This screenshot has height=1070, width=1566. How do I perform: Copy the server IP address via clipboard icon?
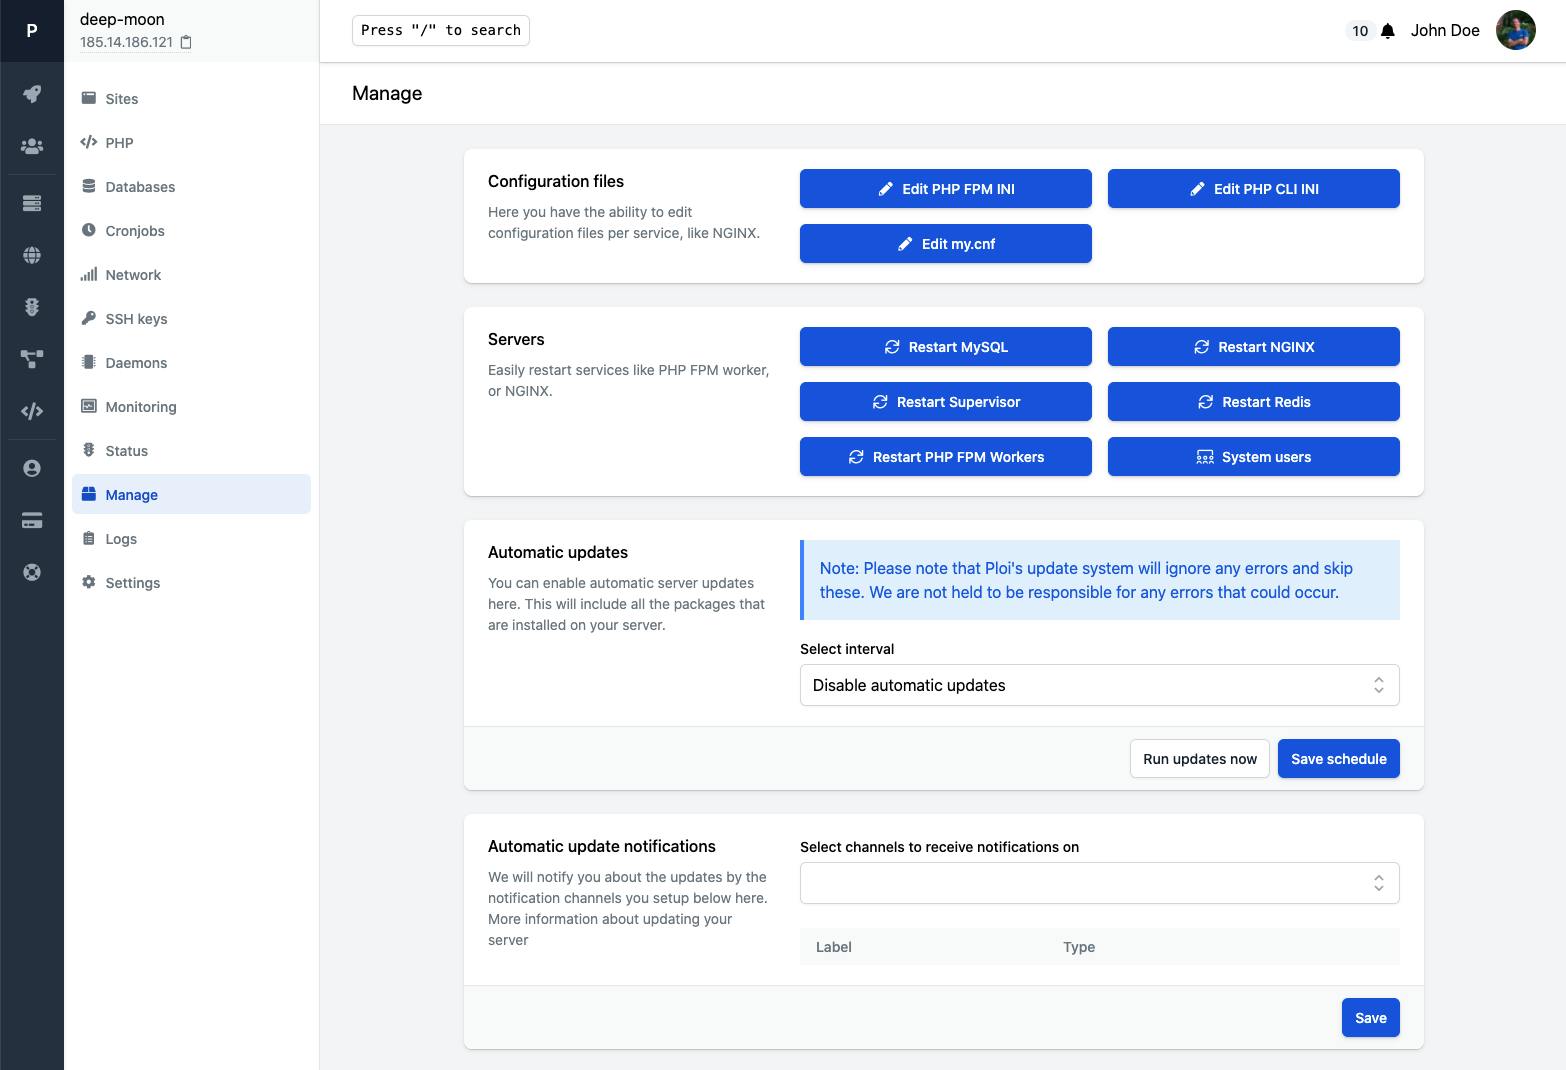click(x=186, y=42)
